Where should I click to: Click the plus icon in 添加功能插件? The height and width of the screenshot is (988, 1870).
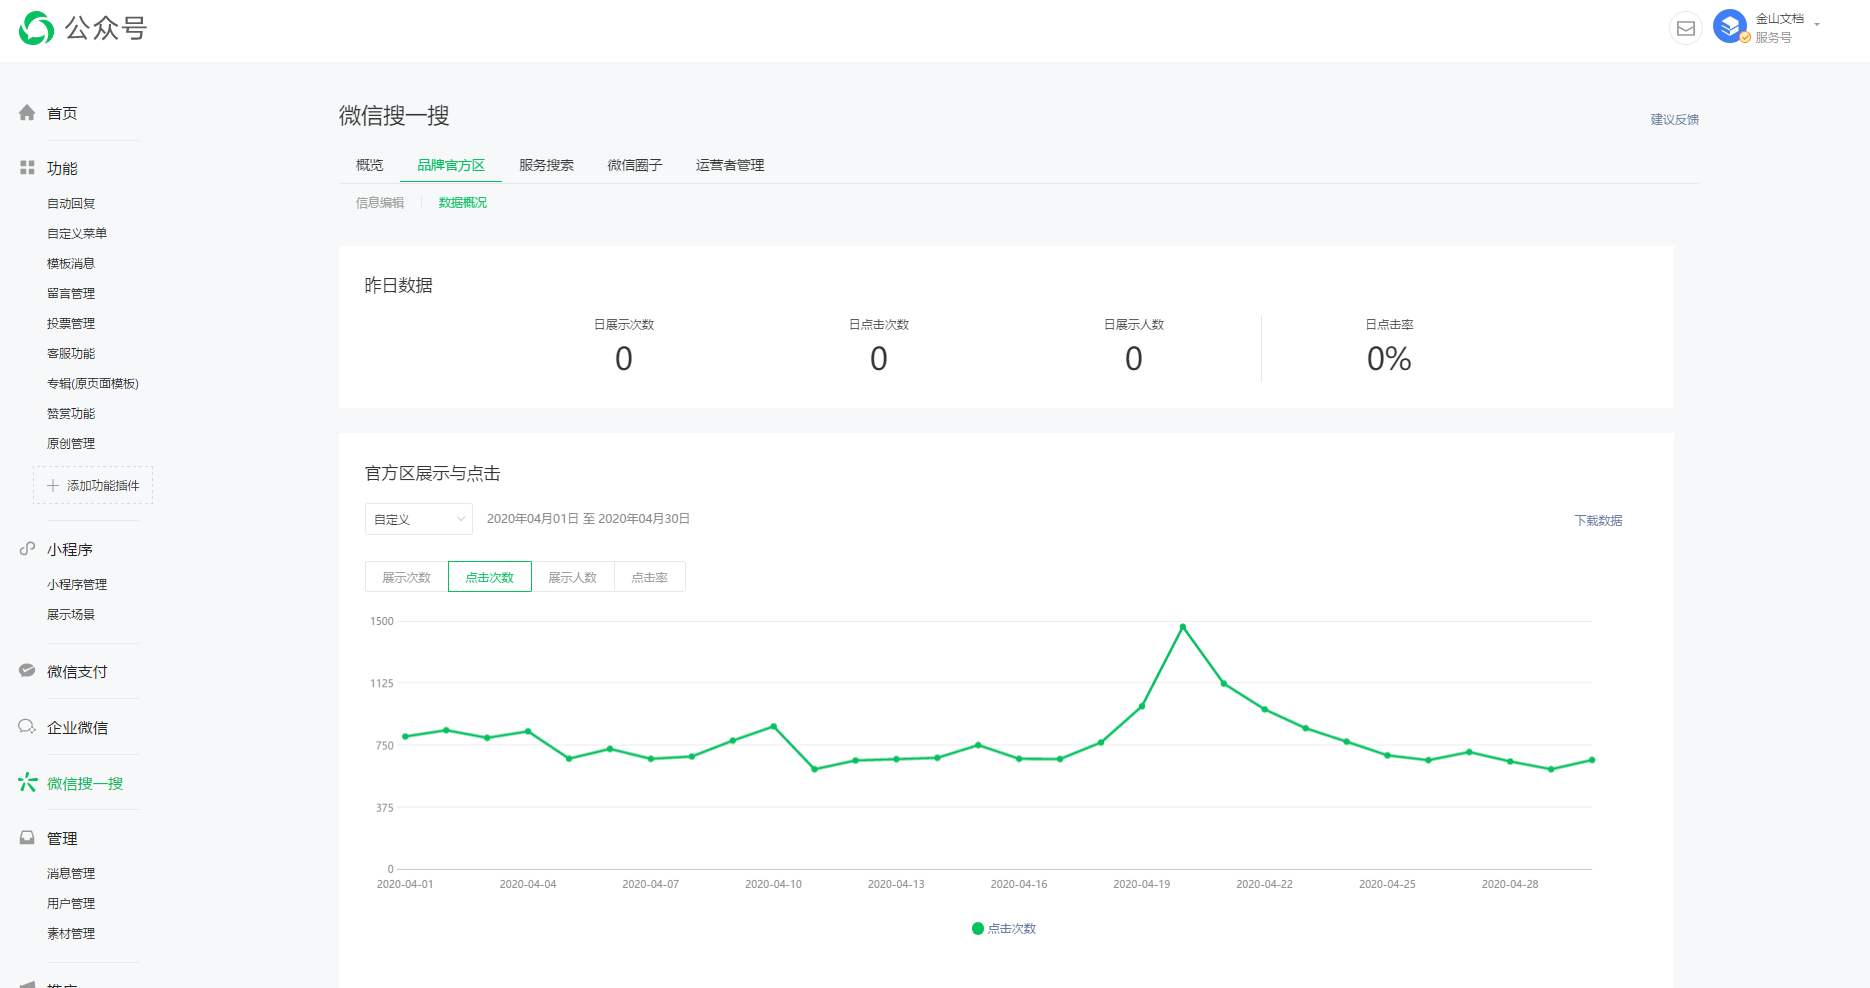[x=53, y=485]
